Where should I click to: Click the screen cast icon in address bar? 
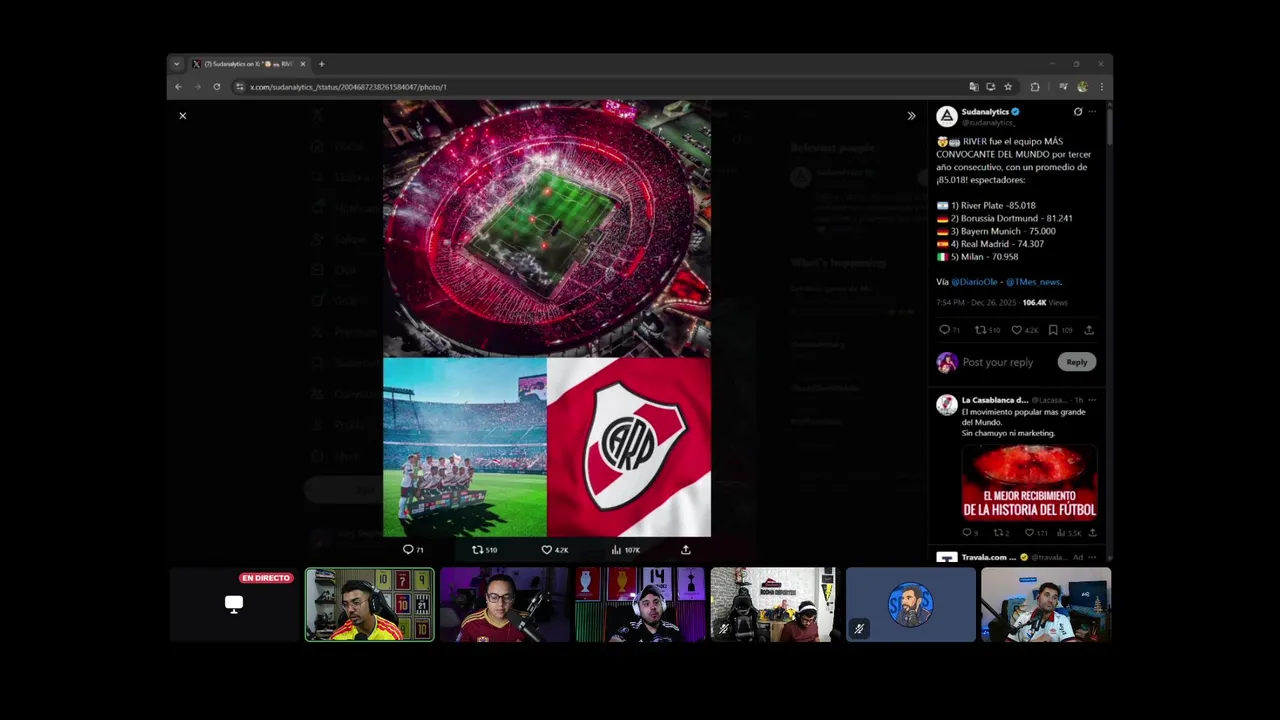coord(990,87)
